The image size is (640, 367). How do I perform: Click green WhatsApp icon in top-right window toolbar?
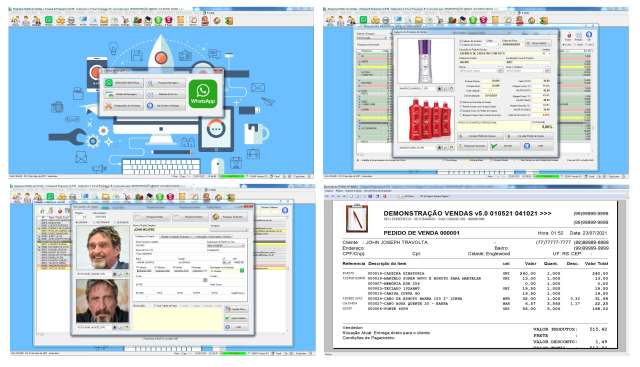pos(363,20)
